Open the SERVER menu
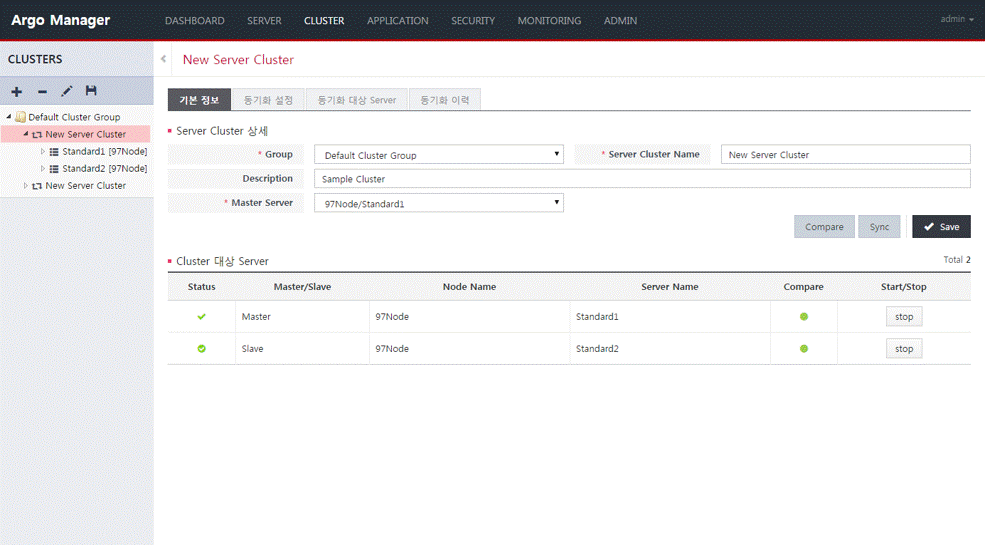The image size is (985, 545). pos(264,21)
